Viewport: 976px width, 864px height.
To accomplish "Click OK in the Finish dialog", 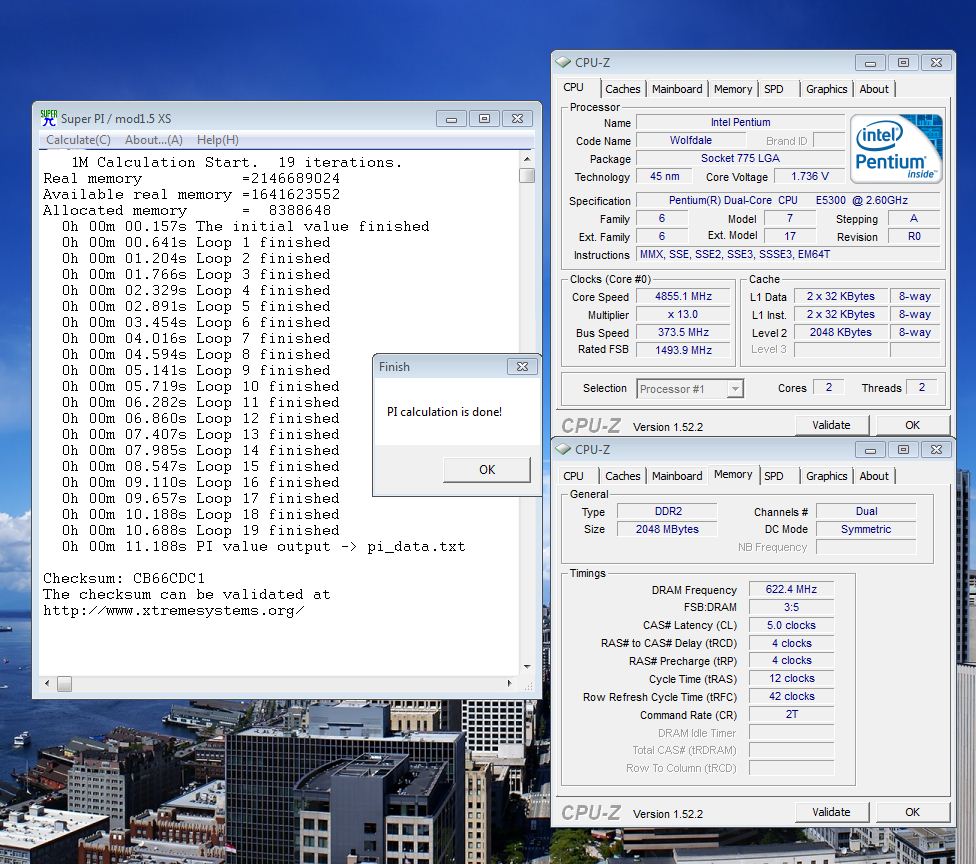I will 487,469.
